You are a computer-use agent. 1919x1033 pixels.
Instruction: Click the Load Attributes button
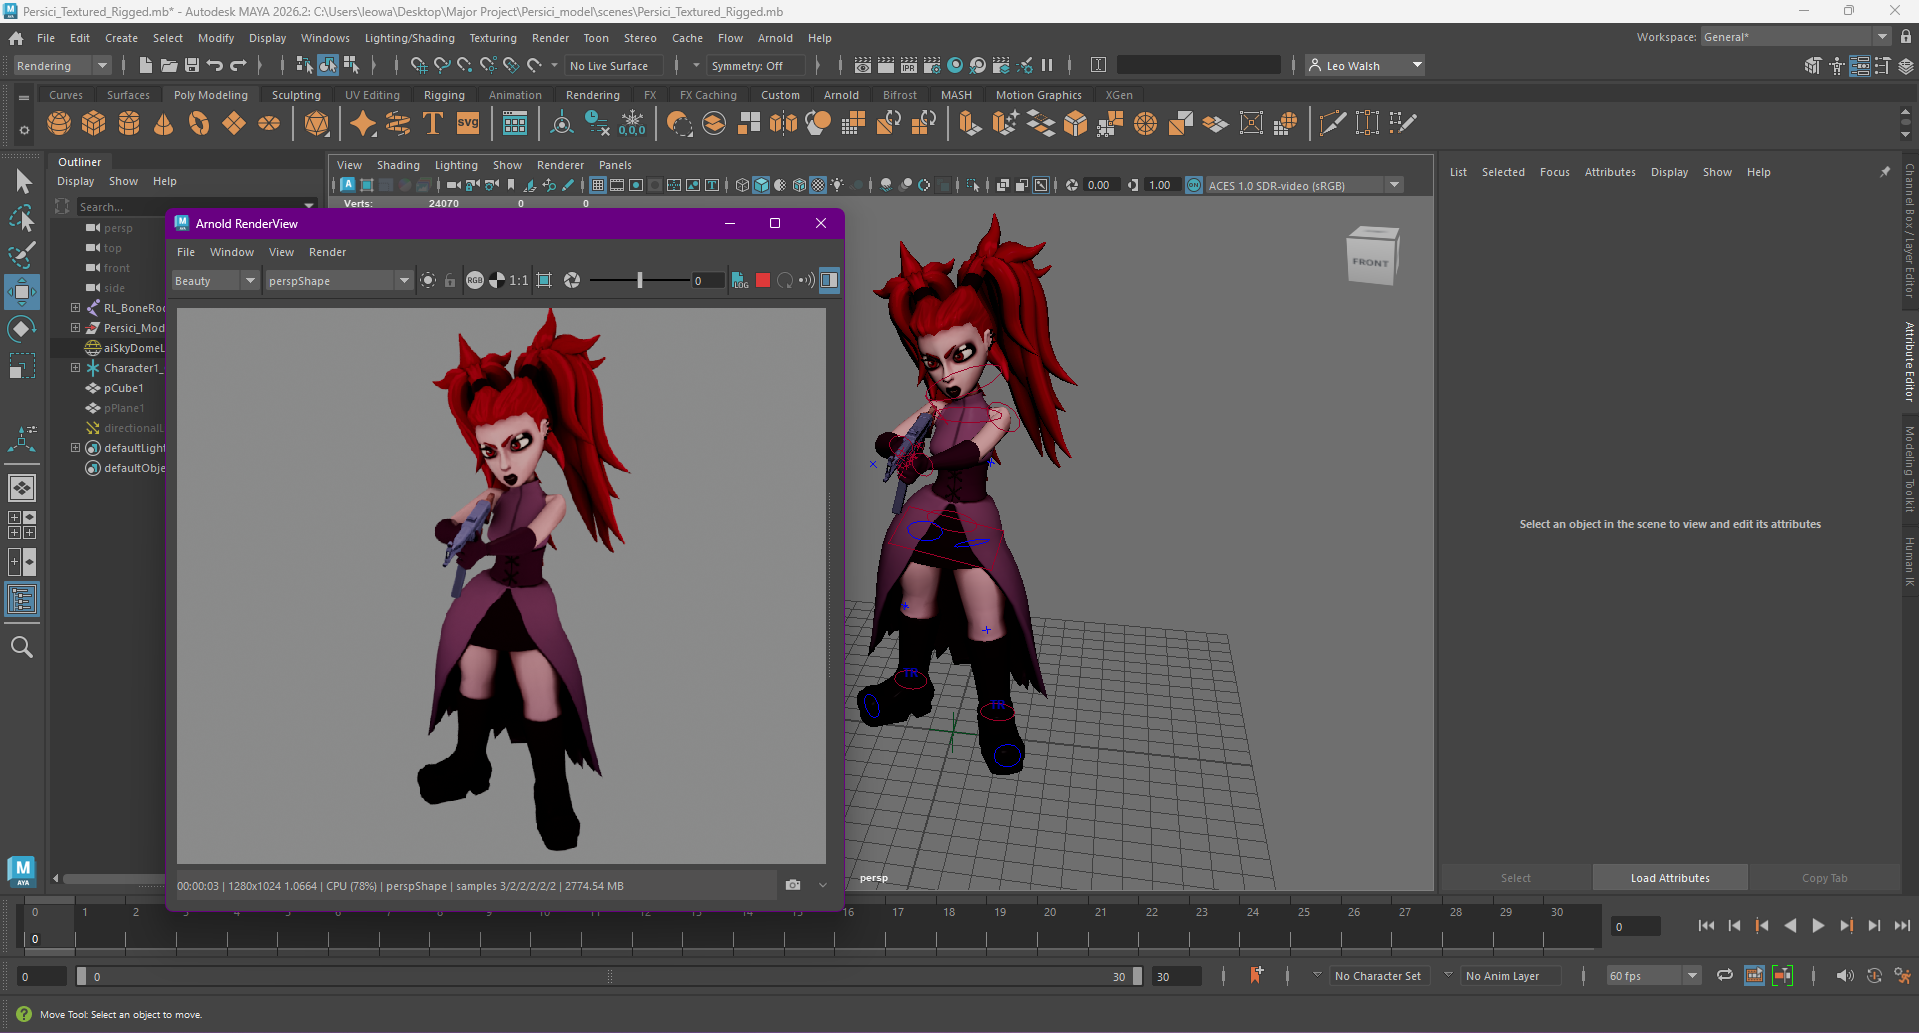1669,878
